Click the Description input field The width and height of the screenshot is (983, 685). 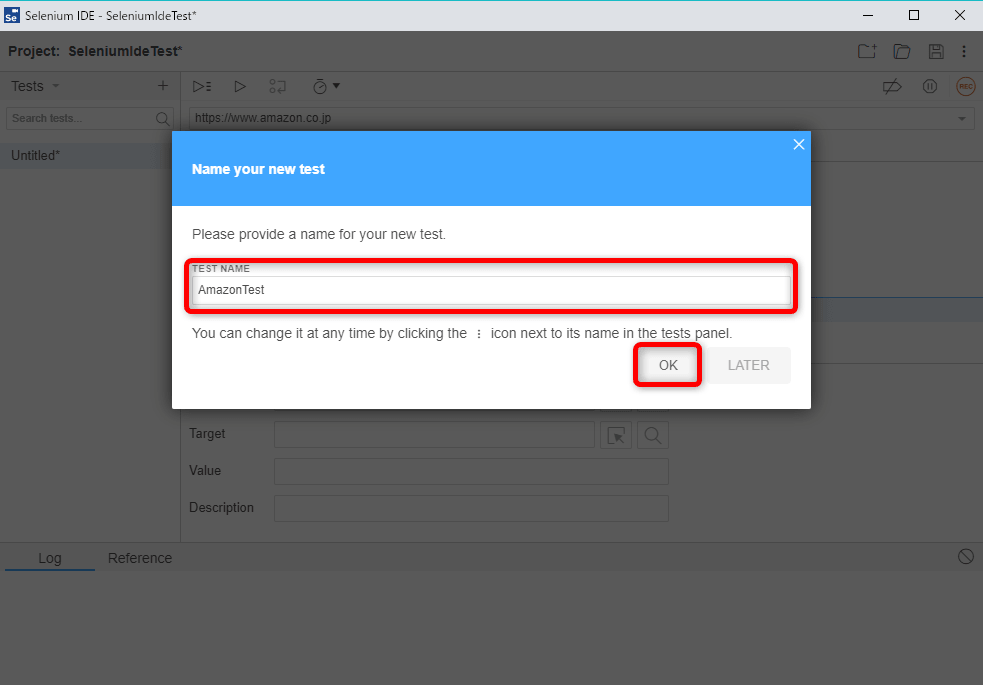(x=471, y=508)
